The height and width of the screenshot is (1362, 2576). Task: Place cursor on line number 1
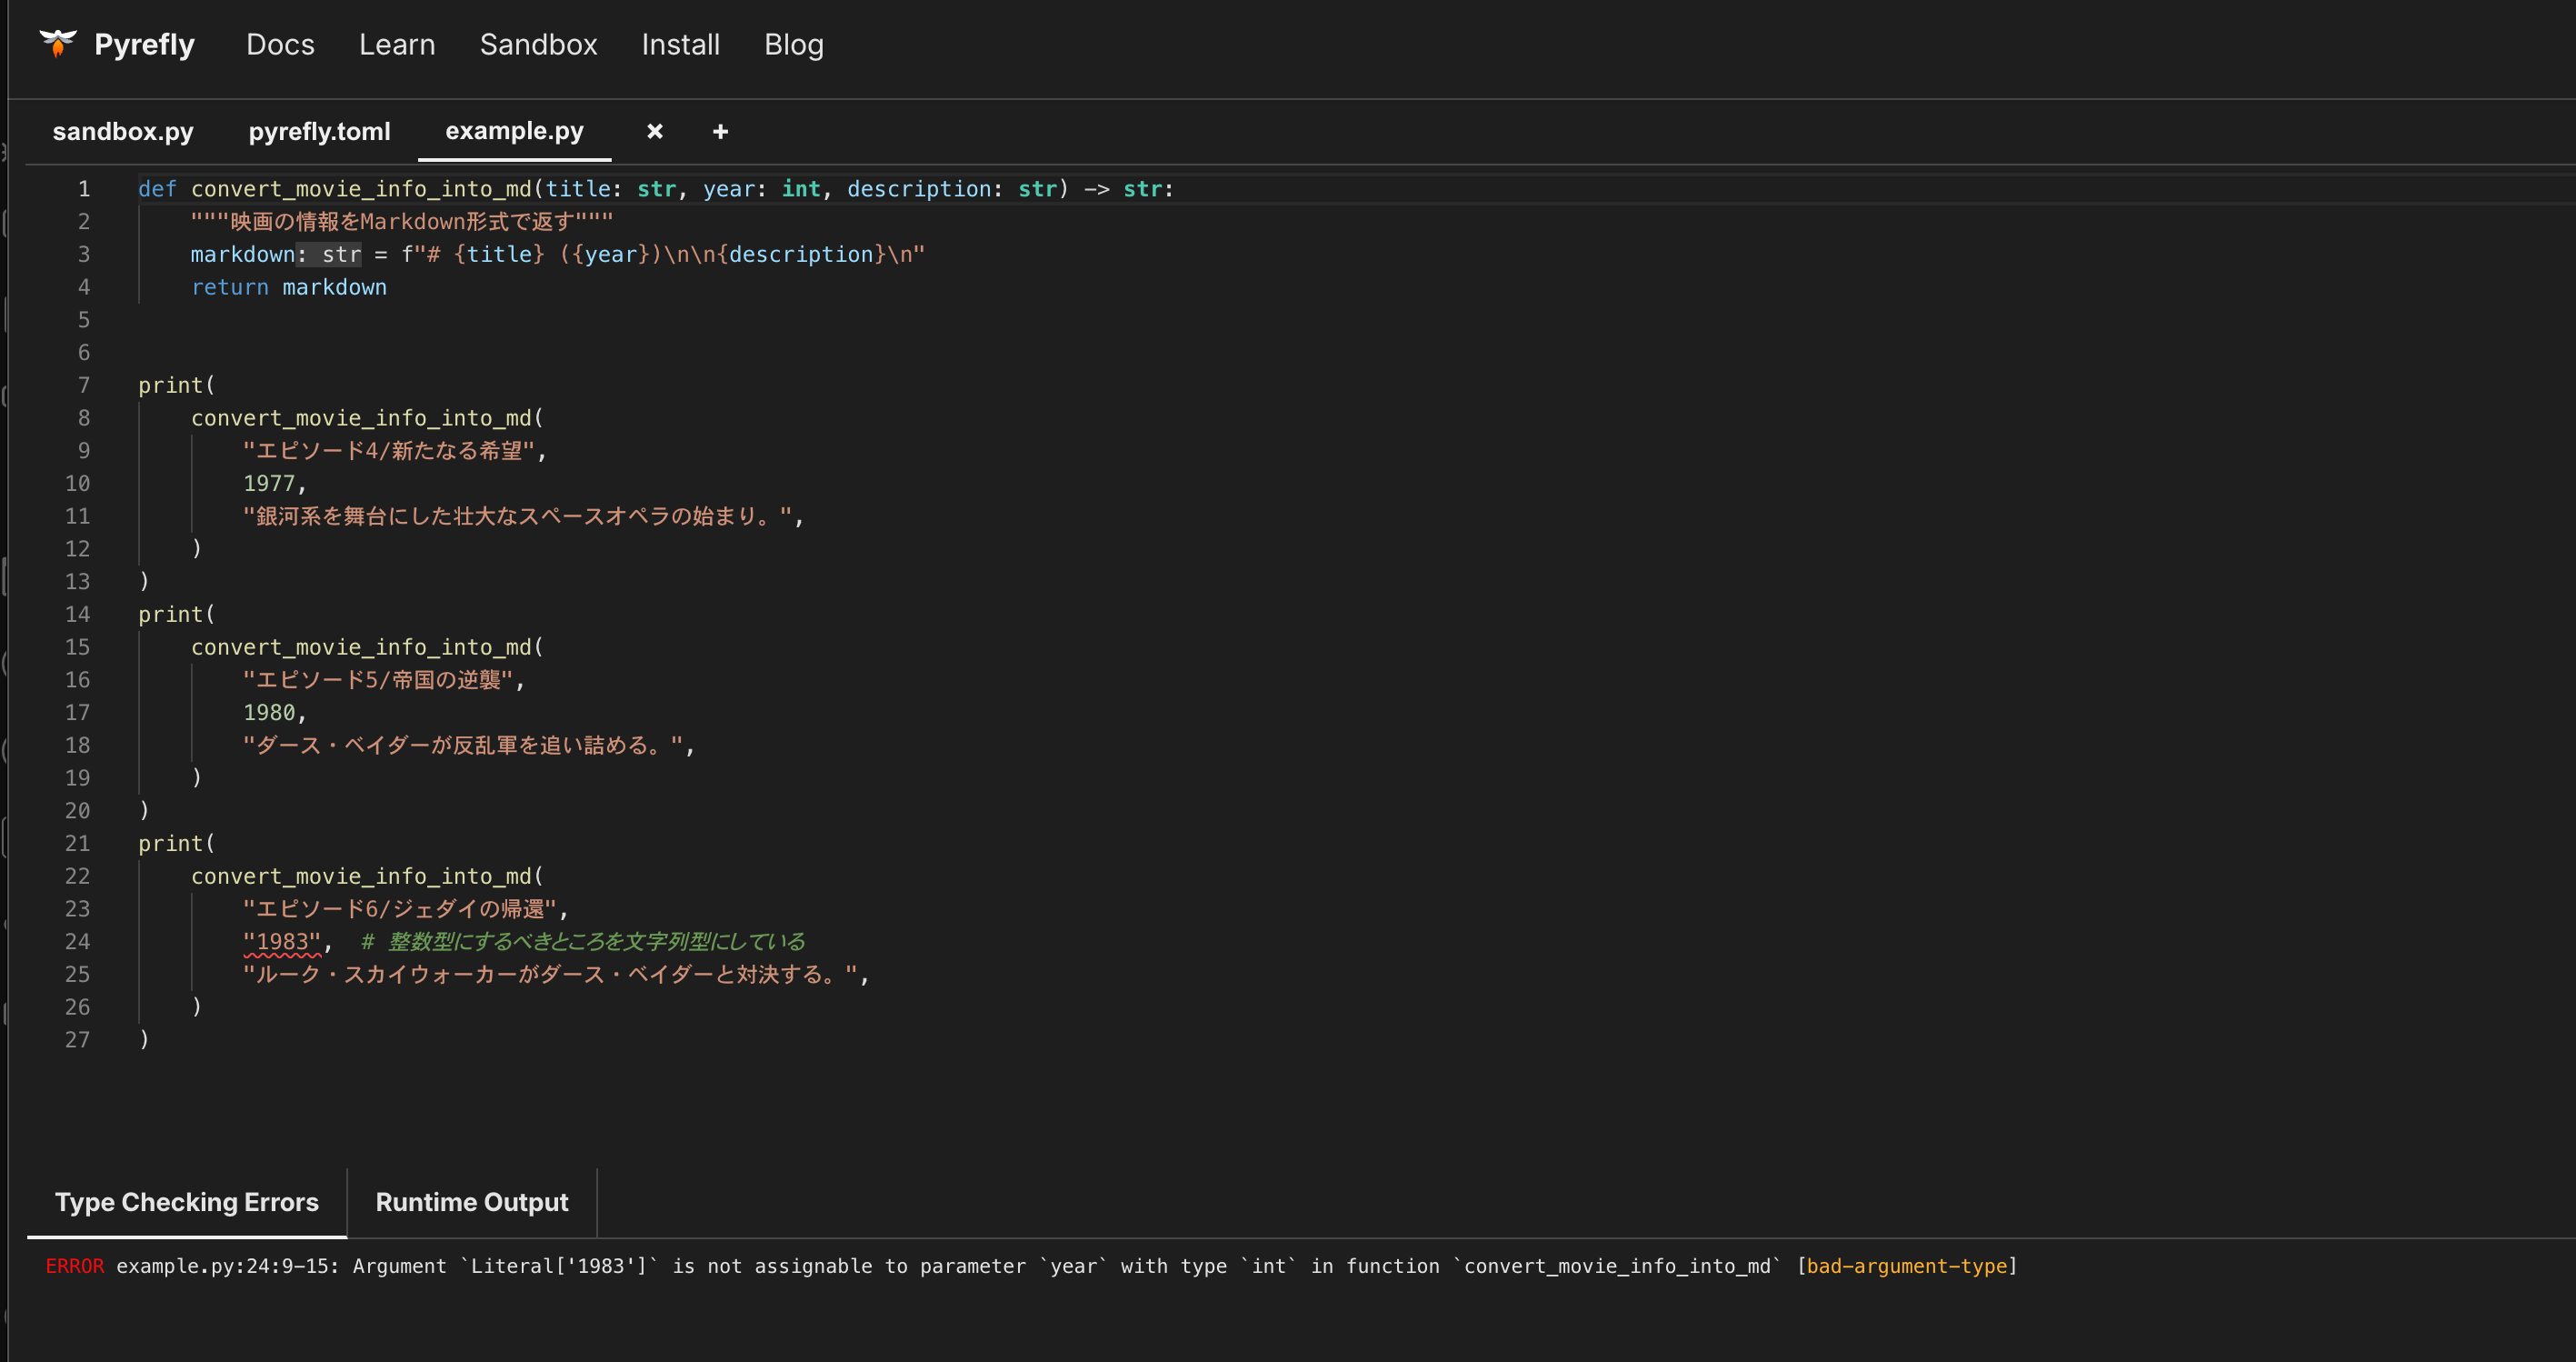[x=84, y=189]
